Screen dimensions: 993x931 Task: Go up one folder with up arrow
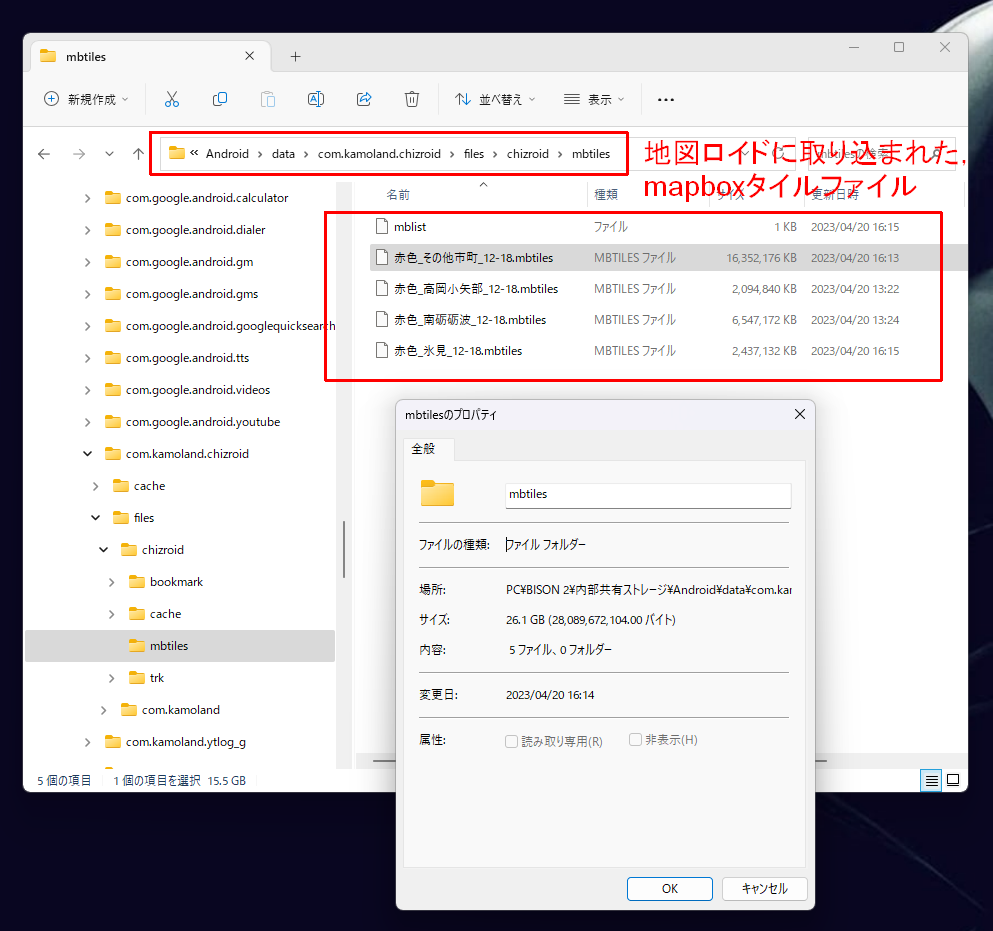click(138, 154)
